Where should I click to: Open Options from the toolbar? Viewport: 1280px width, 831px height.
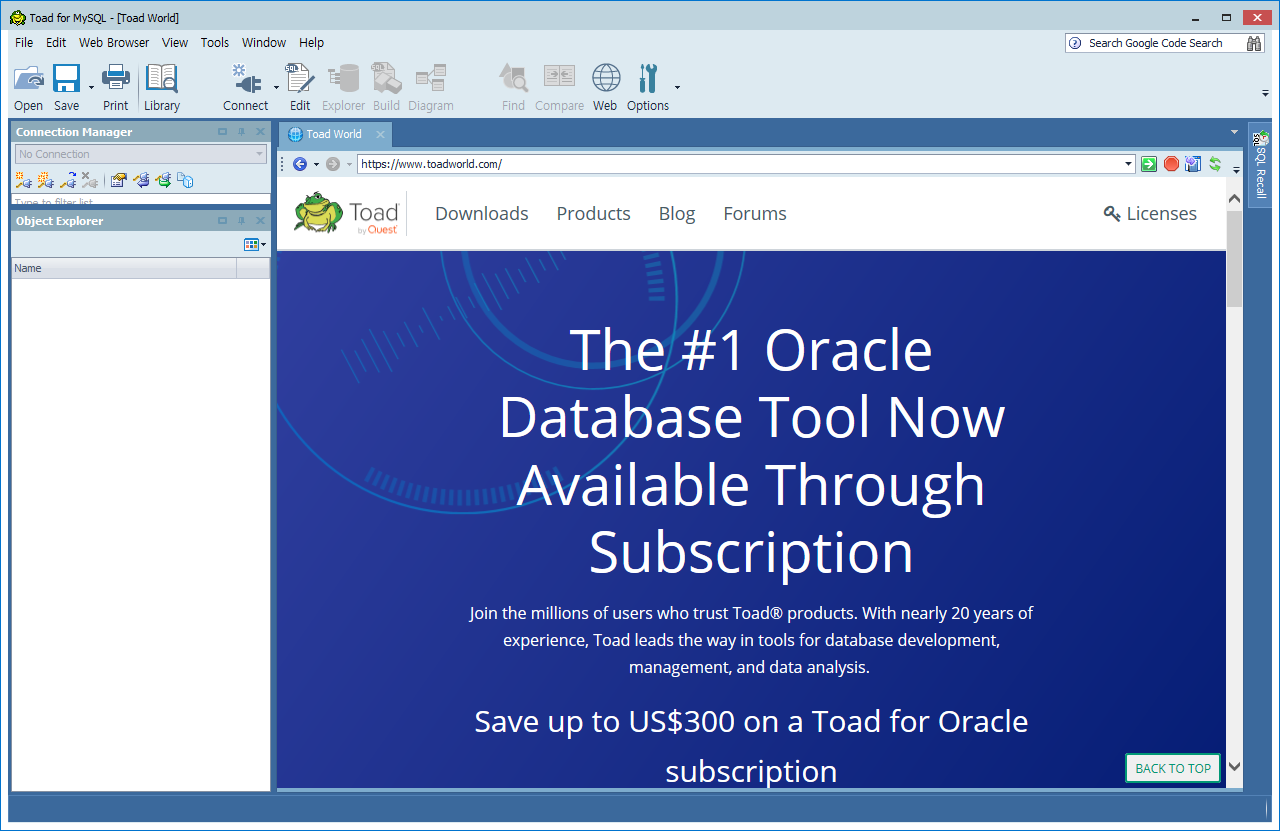point(648,87)
